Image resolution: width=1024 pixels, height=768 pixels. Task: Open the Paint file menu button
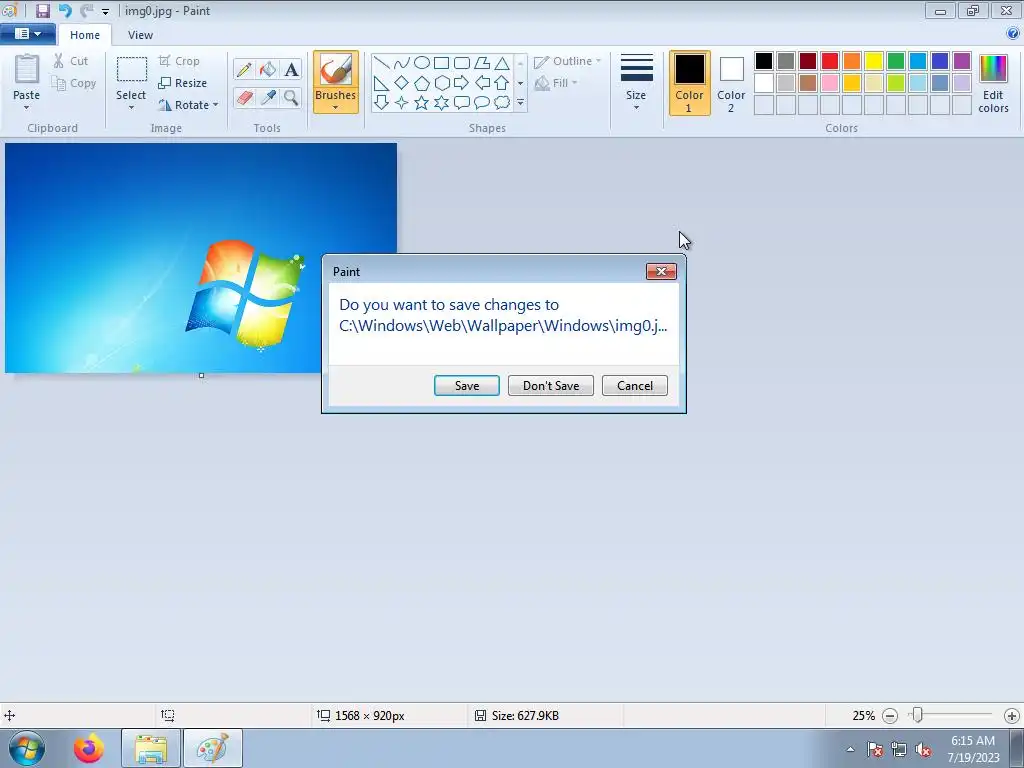(27, 34)
